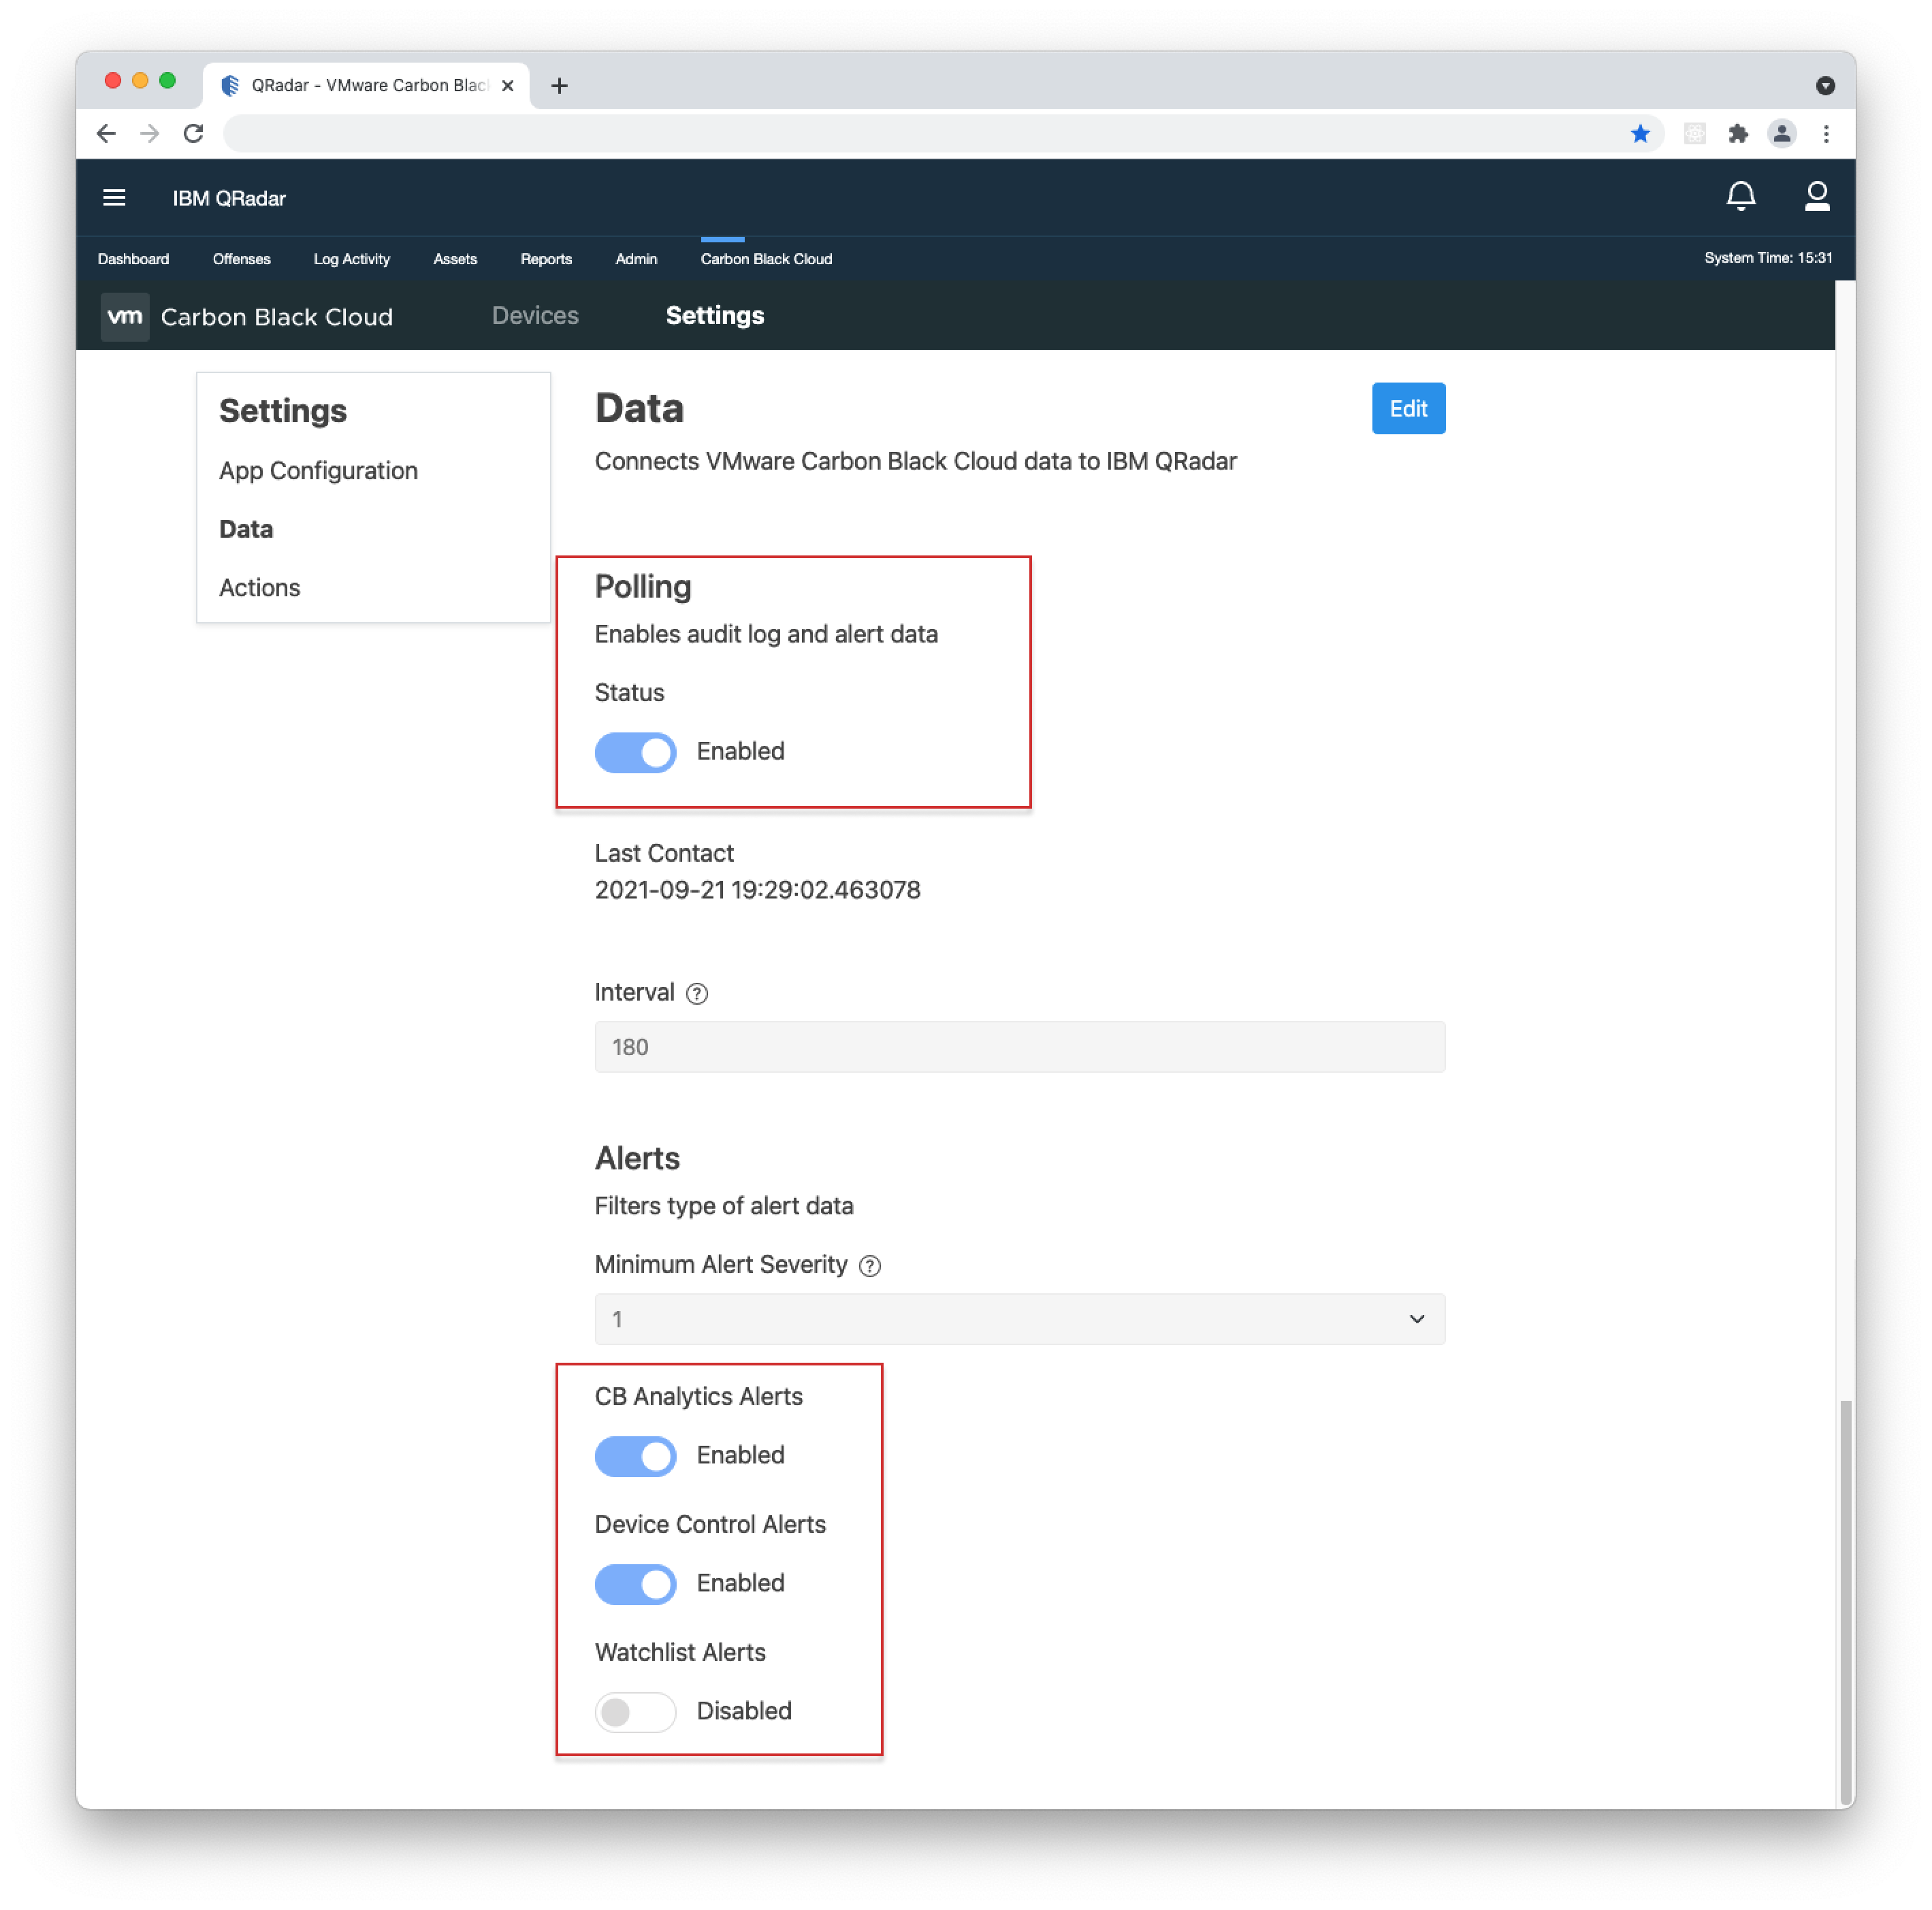Image resolution: width=1932 pixels, height=1910 pixels.
Task: Click the browser forward arrow
Action: [150, 133]
